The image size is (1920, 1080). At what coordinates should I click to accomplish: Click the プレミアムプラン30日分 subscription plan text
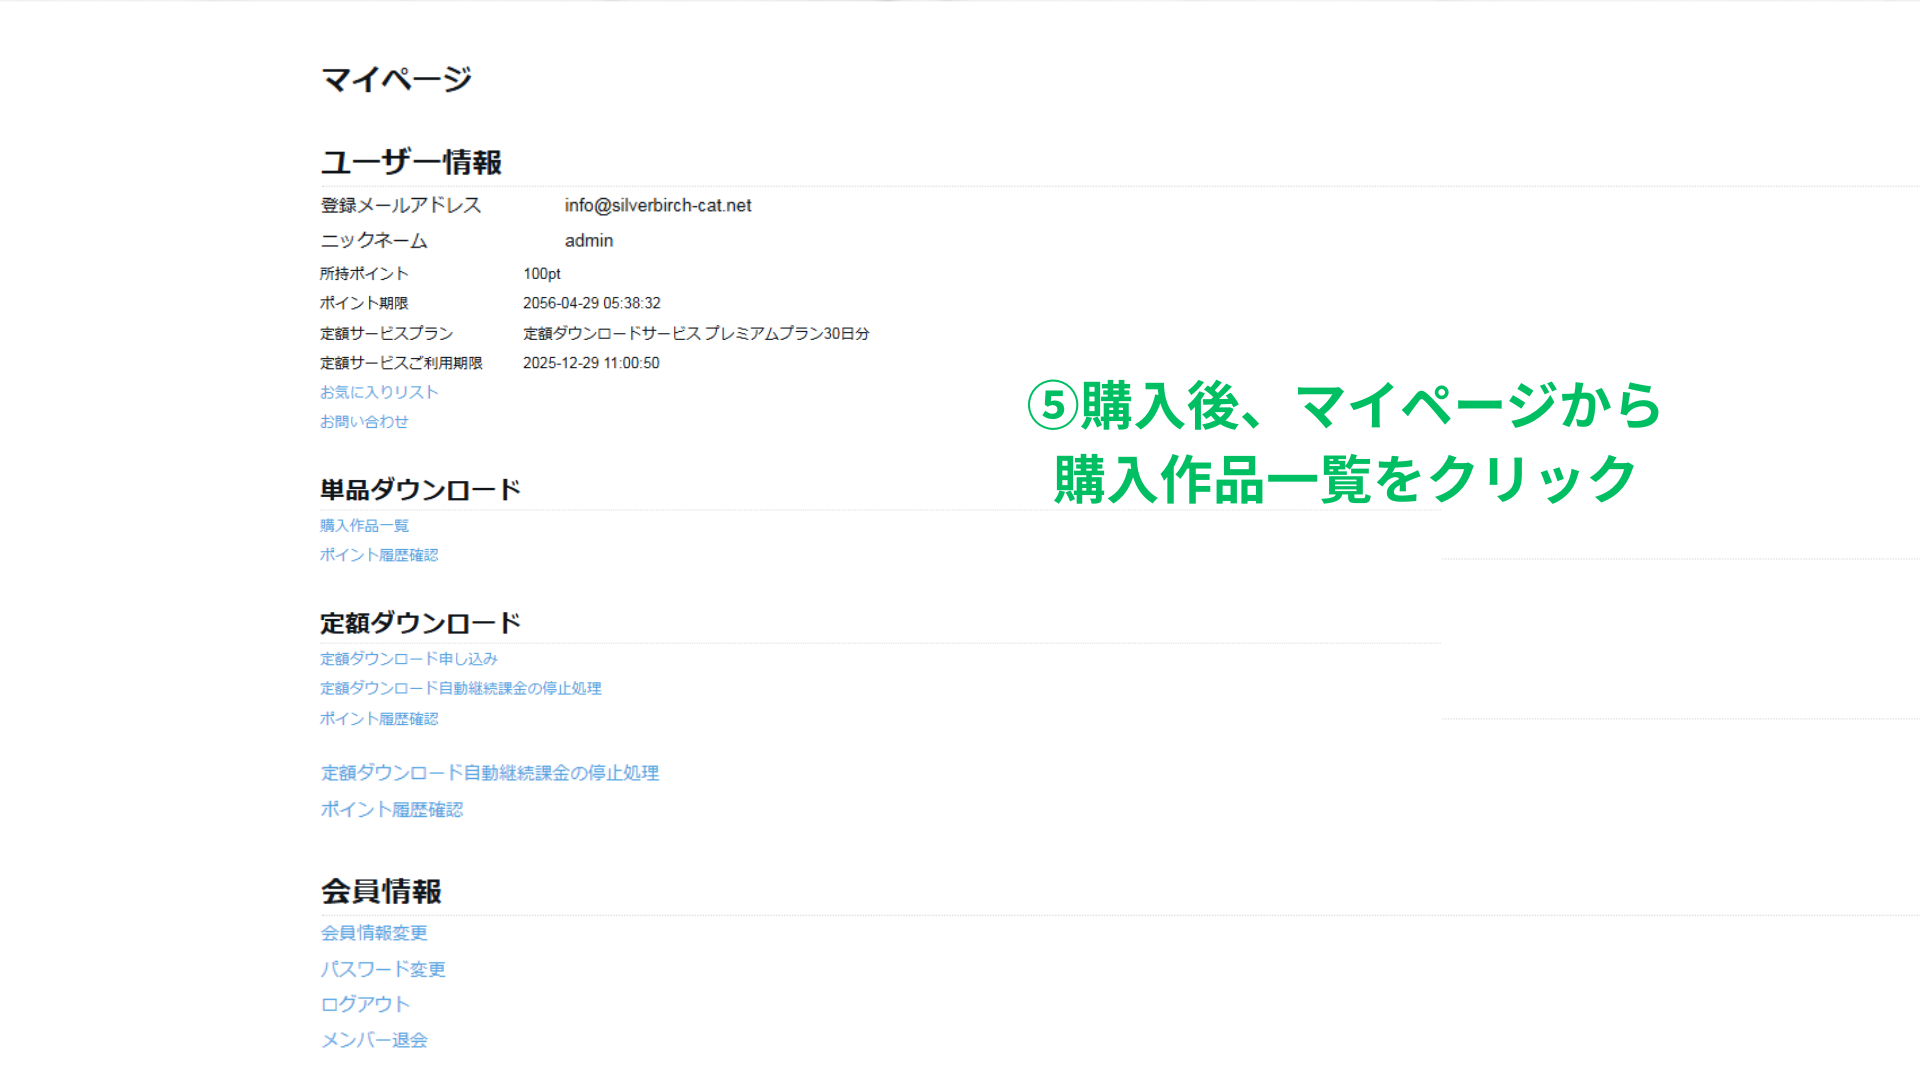point(696,333)
